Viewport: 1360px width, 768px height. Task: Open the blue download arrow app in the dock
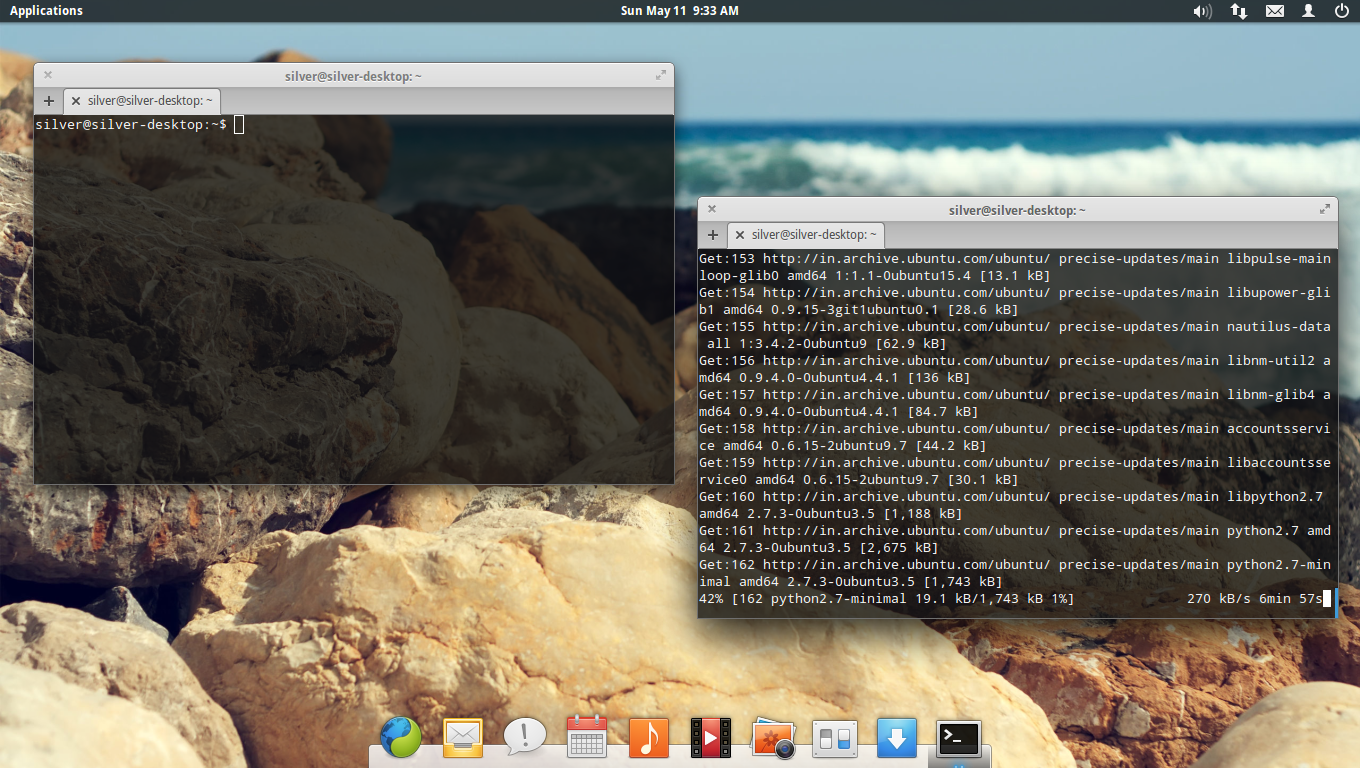point(897,738)
